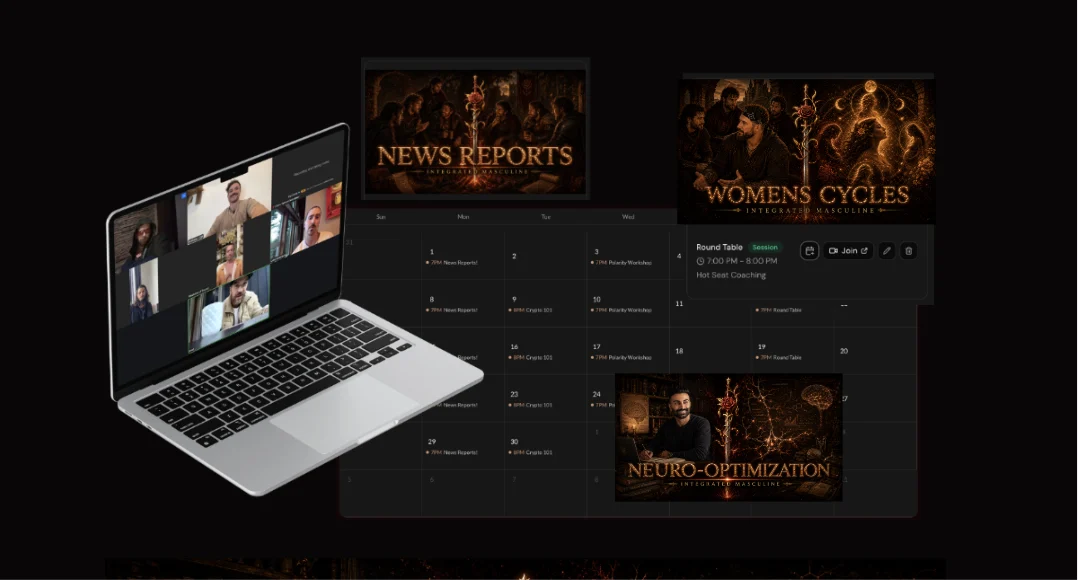Viewport: 1078px width, 580px height.
Task: Click the Join video button for Round Table
Action: 848,251
